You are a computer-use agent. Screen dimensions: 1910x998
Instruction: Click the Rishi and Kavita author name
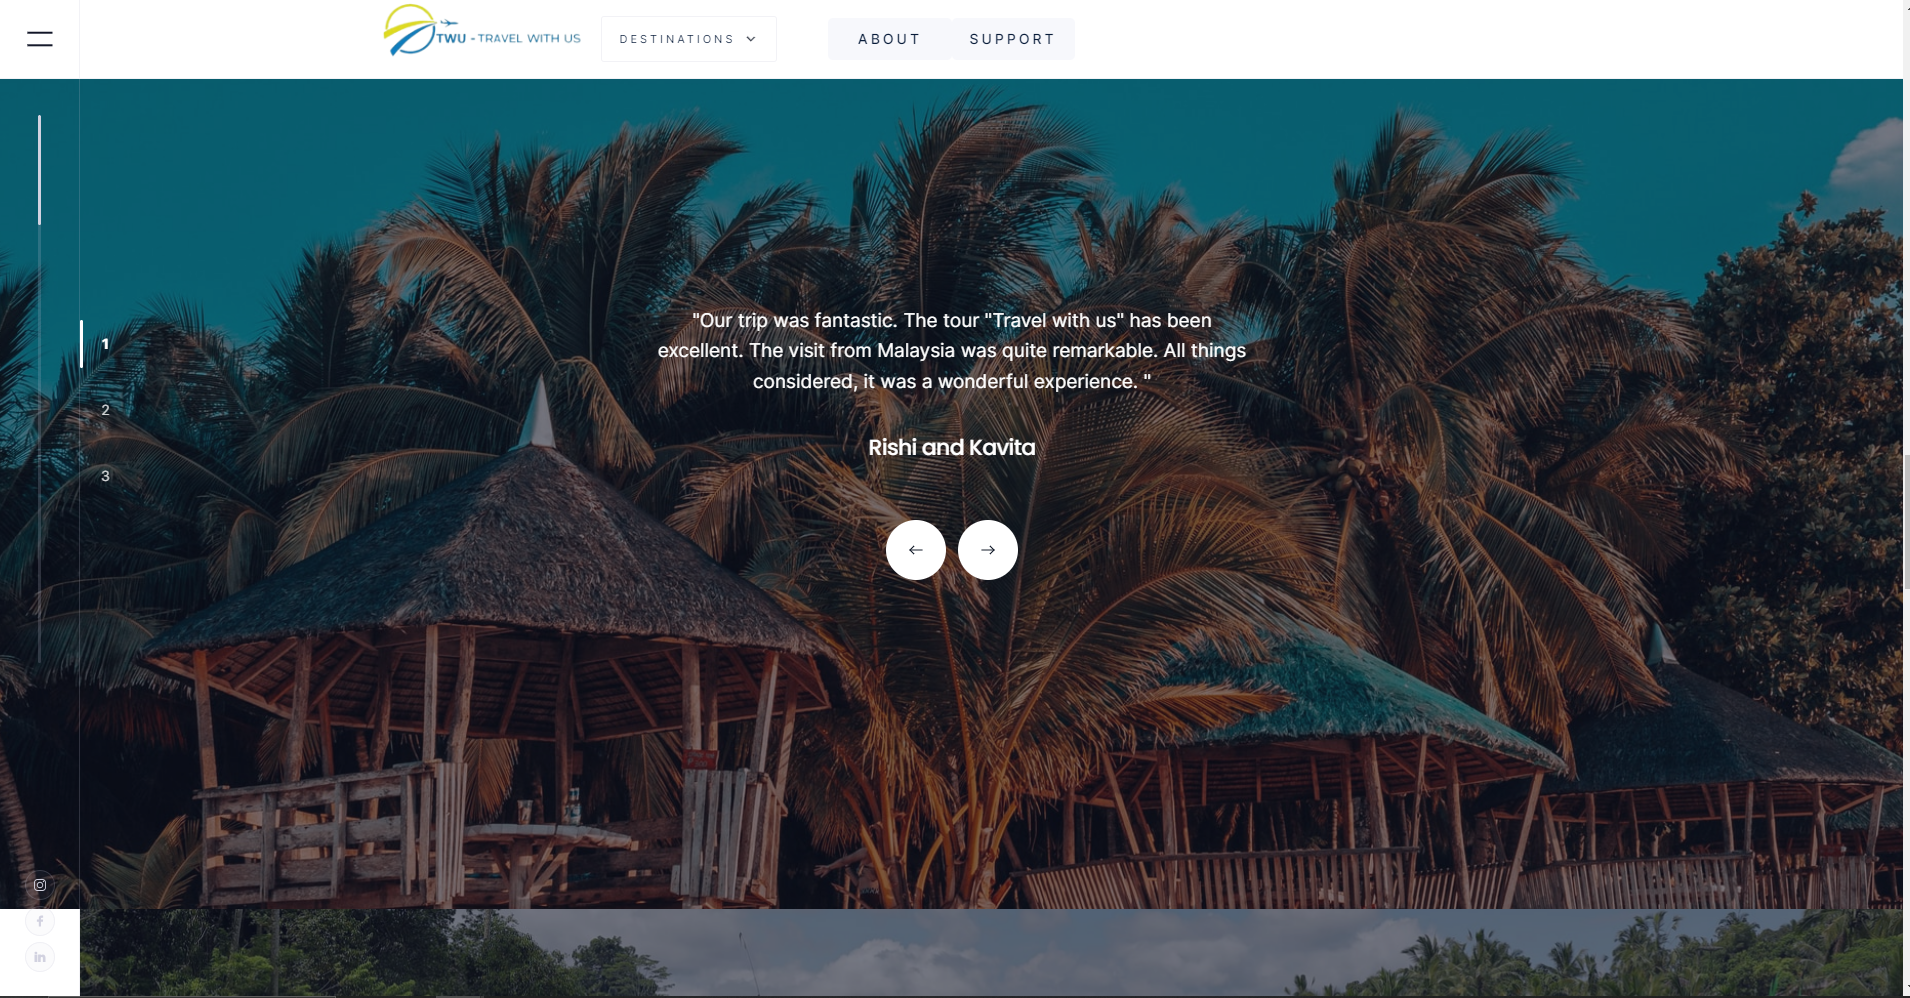click(x=951, y=447)
